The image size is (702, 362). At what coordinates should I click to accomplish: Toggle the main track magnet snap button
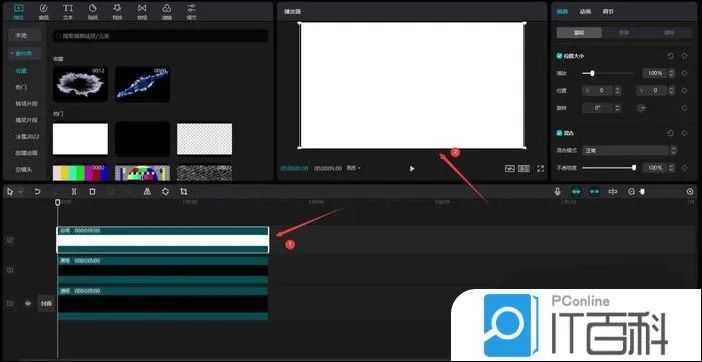pos(576,192)
